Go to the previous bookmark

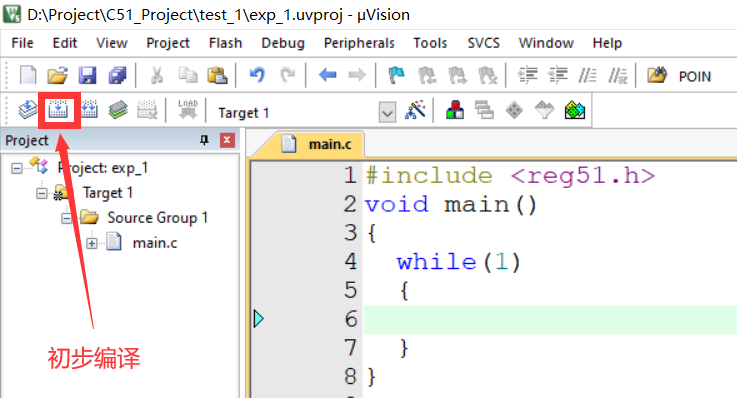(427, 75)
